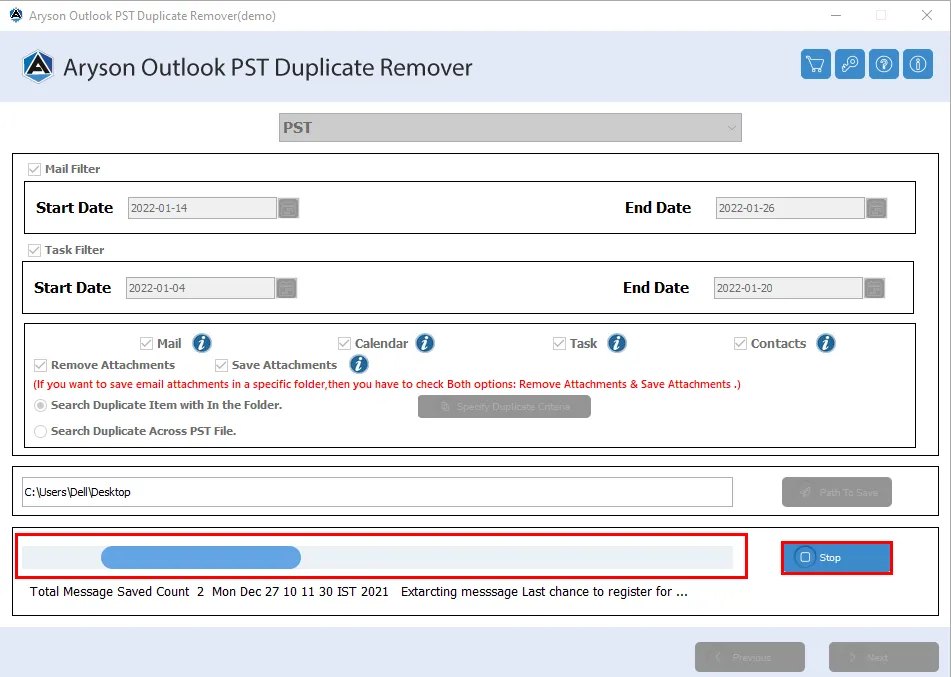Click the Aryson logo in the header
Image resolution: width=951 pixels, height=677 pixels.
tap(38, 67)
